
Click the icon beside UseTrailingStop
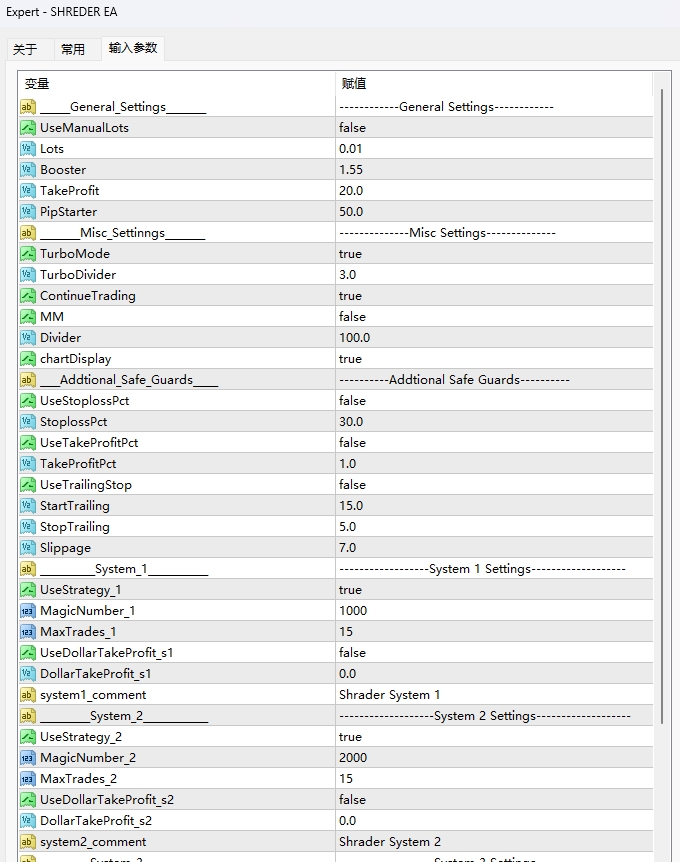[x=28, y=485]
